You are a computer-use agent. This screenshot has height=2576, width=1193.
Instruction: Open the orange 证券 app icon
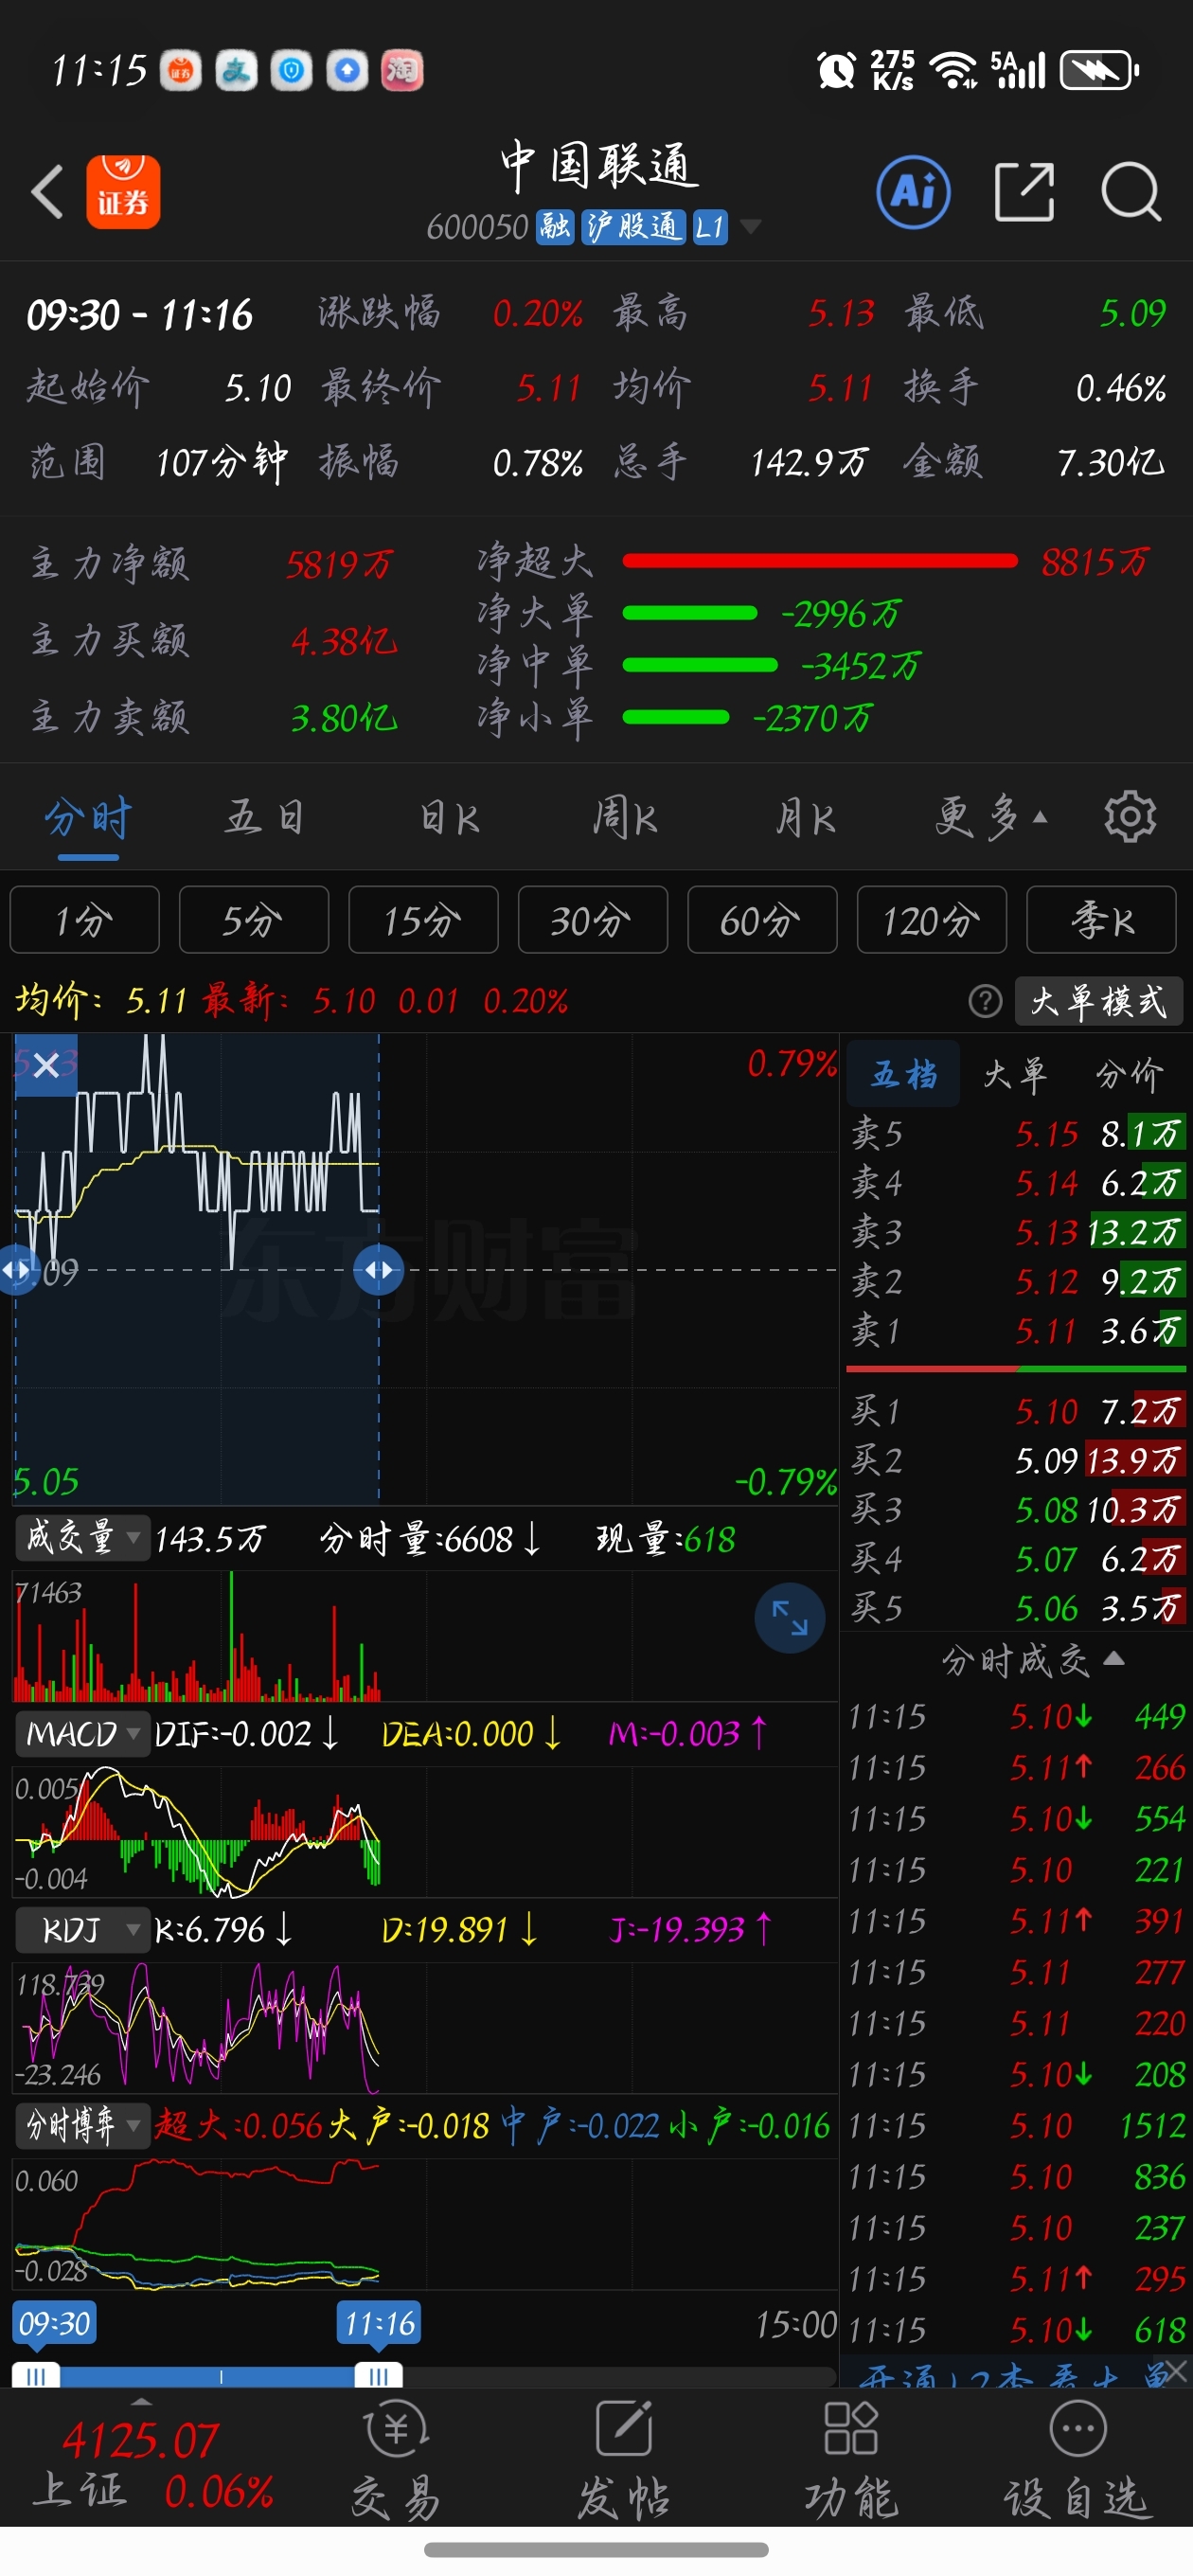tap(123, 192)
